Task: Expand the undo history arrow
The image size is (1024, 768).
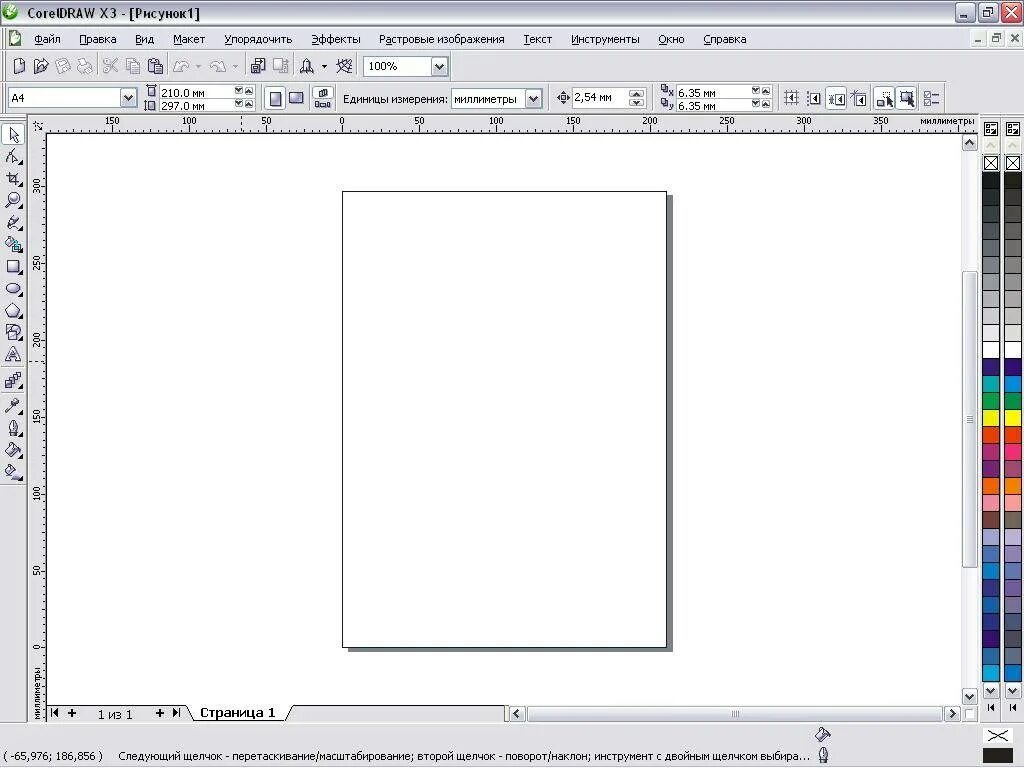Action: [199, 66]
